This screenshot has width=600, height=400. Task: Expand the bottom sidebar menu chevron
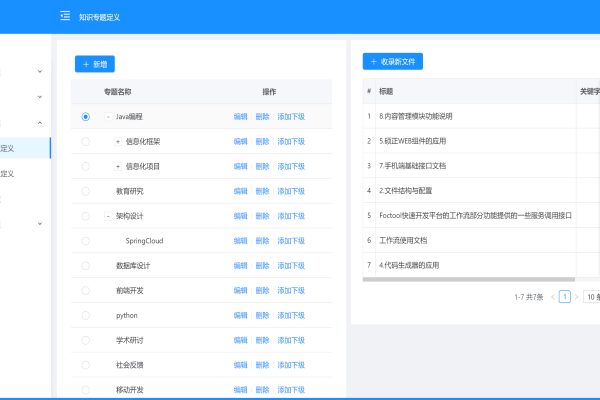40,224
